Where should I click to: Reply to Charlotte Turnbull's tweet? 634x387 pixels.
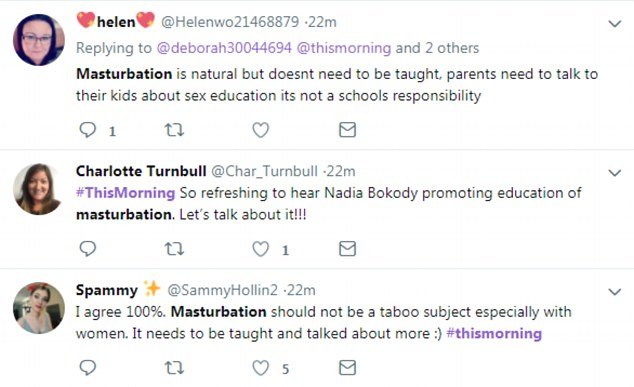[x=87, y=249]
